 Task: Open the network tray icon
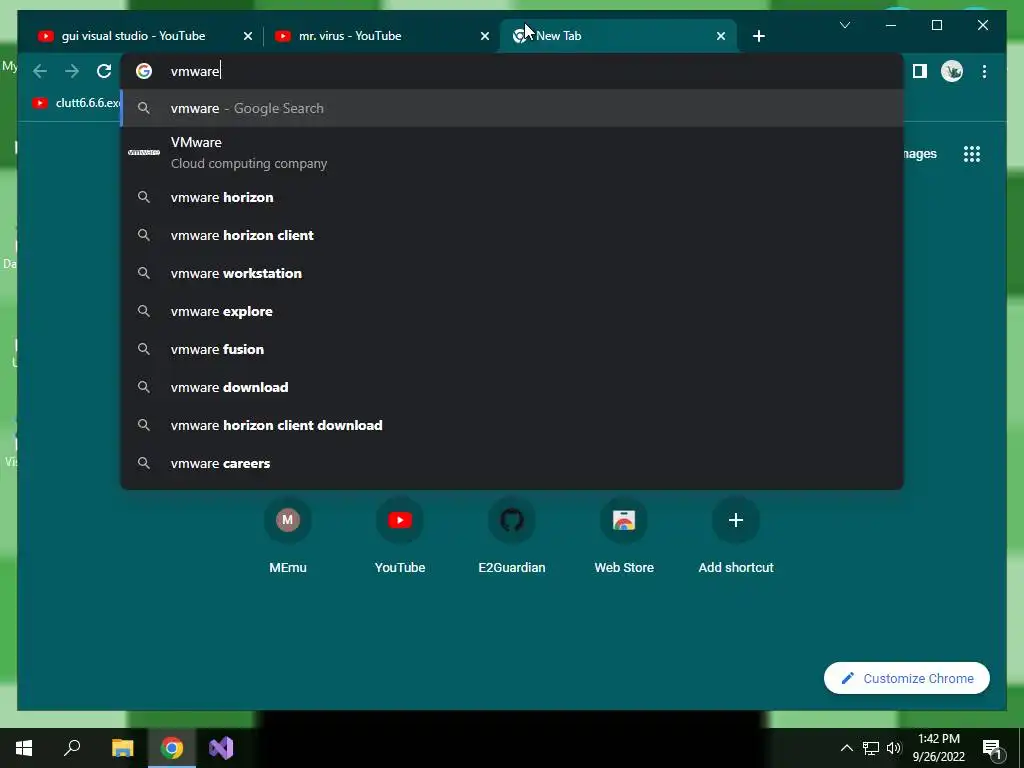(871, 748)
